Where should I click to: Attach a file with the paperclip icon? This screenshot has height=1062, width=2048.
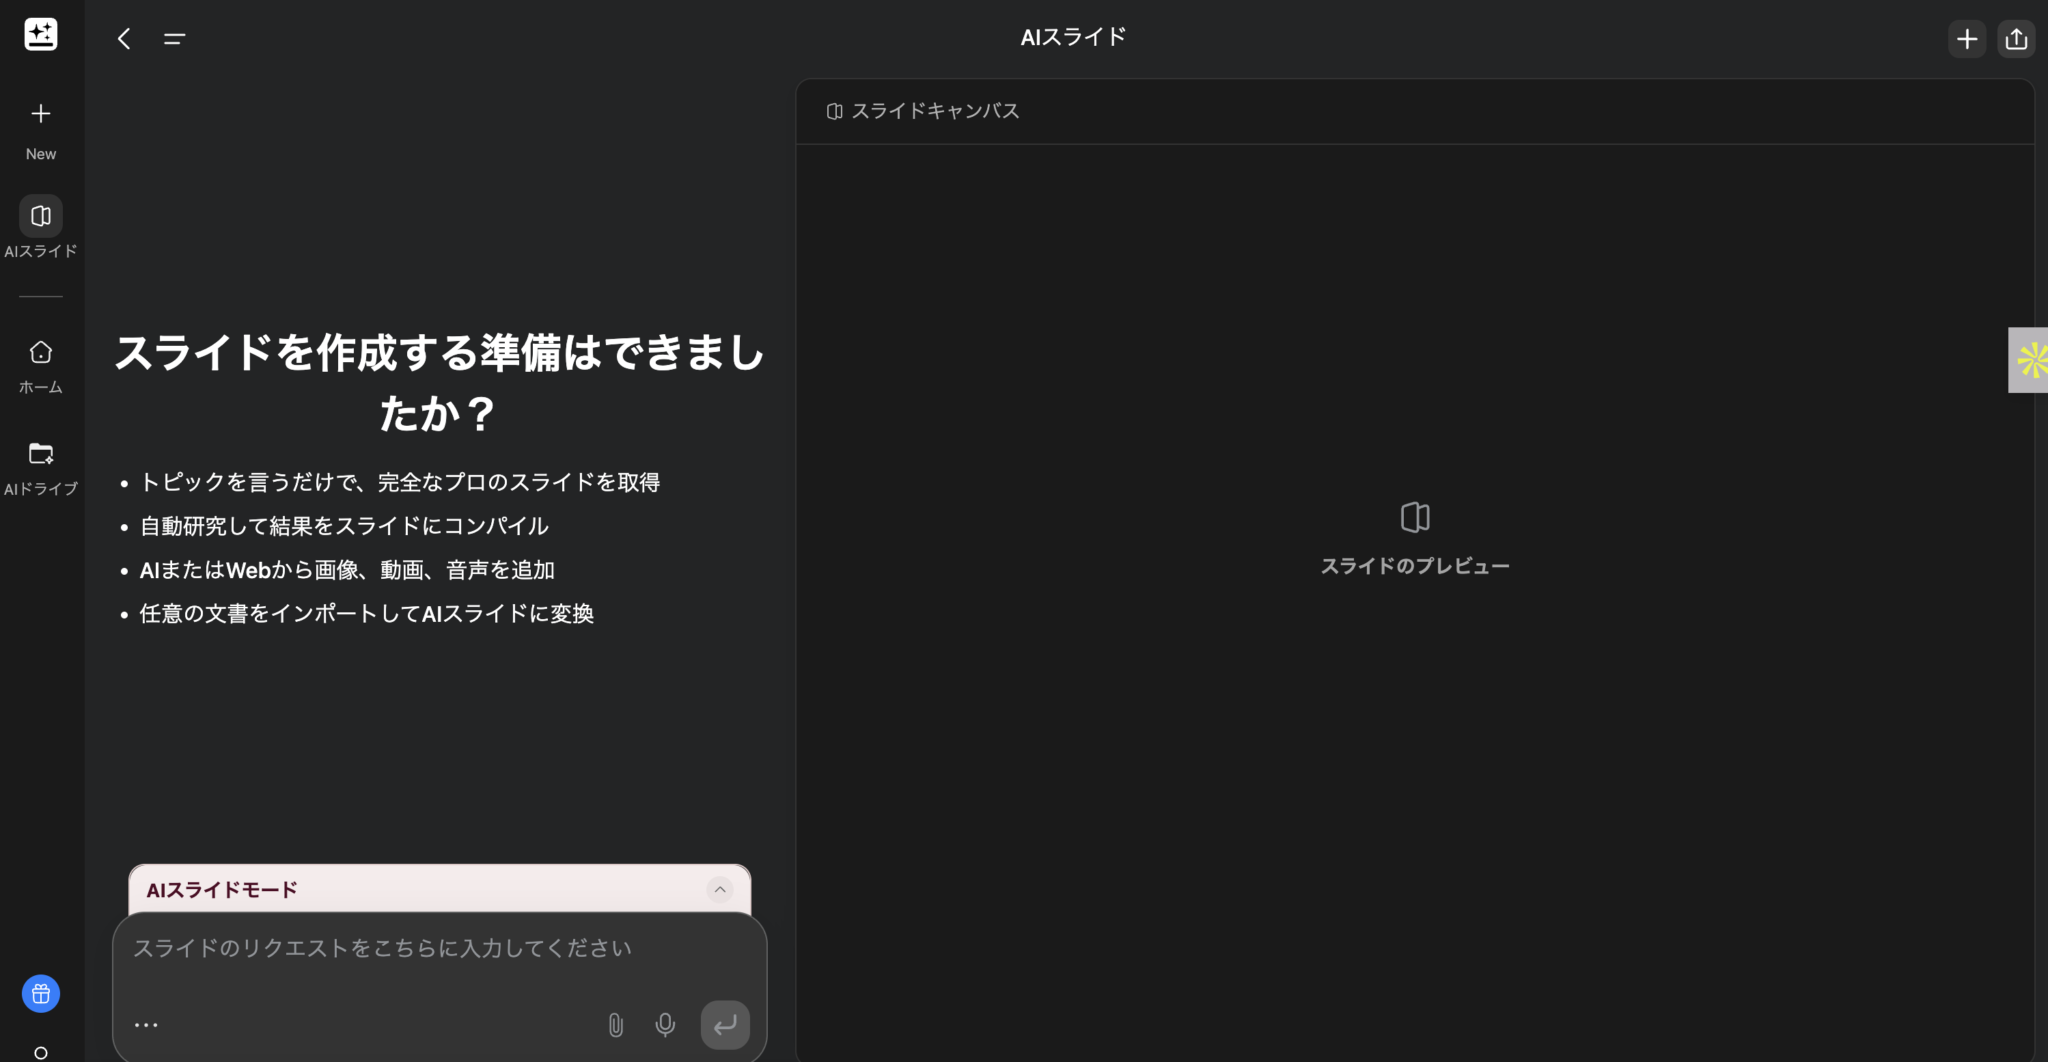click(615, 1025)
